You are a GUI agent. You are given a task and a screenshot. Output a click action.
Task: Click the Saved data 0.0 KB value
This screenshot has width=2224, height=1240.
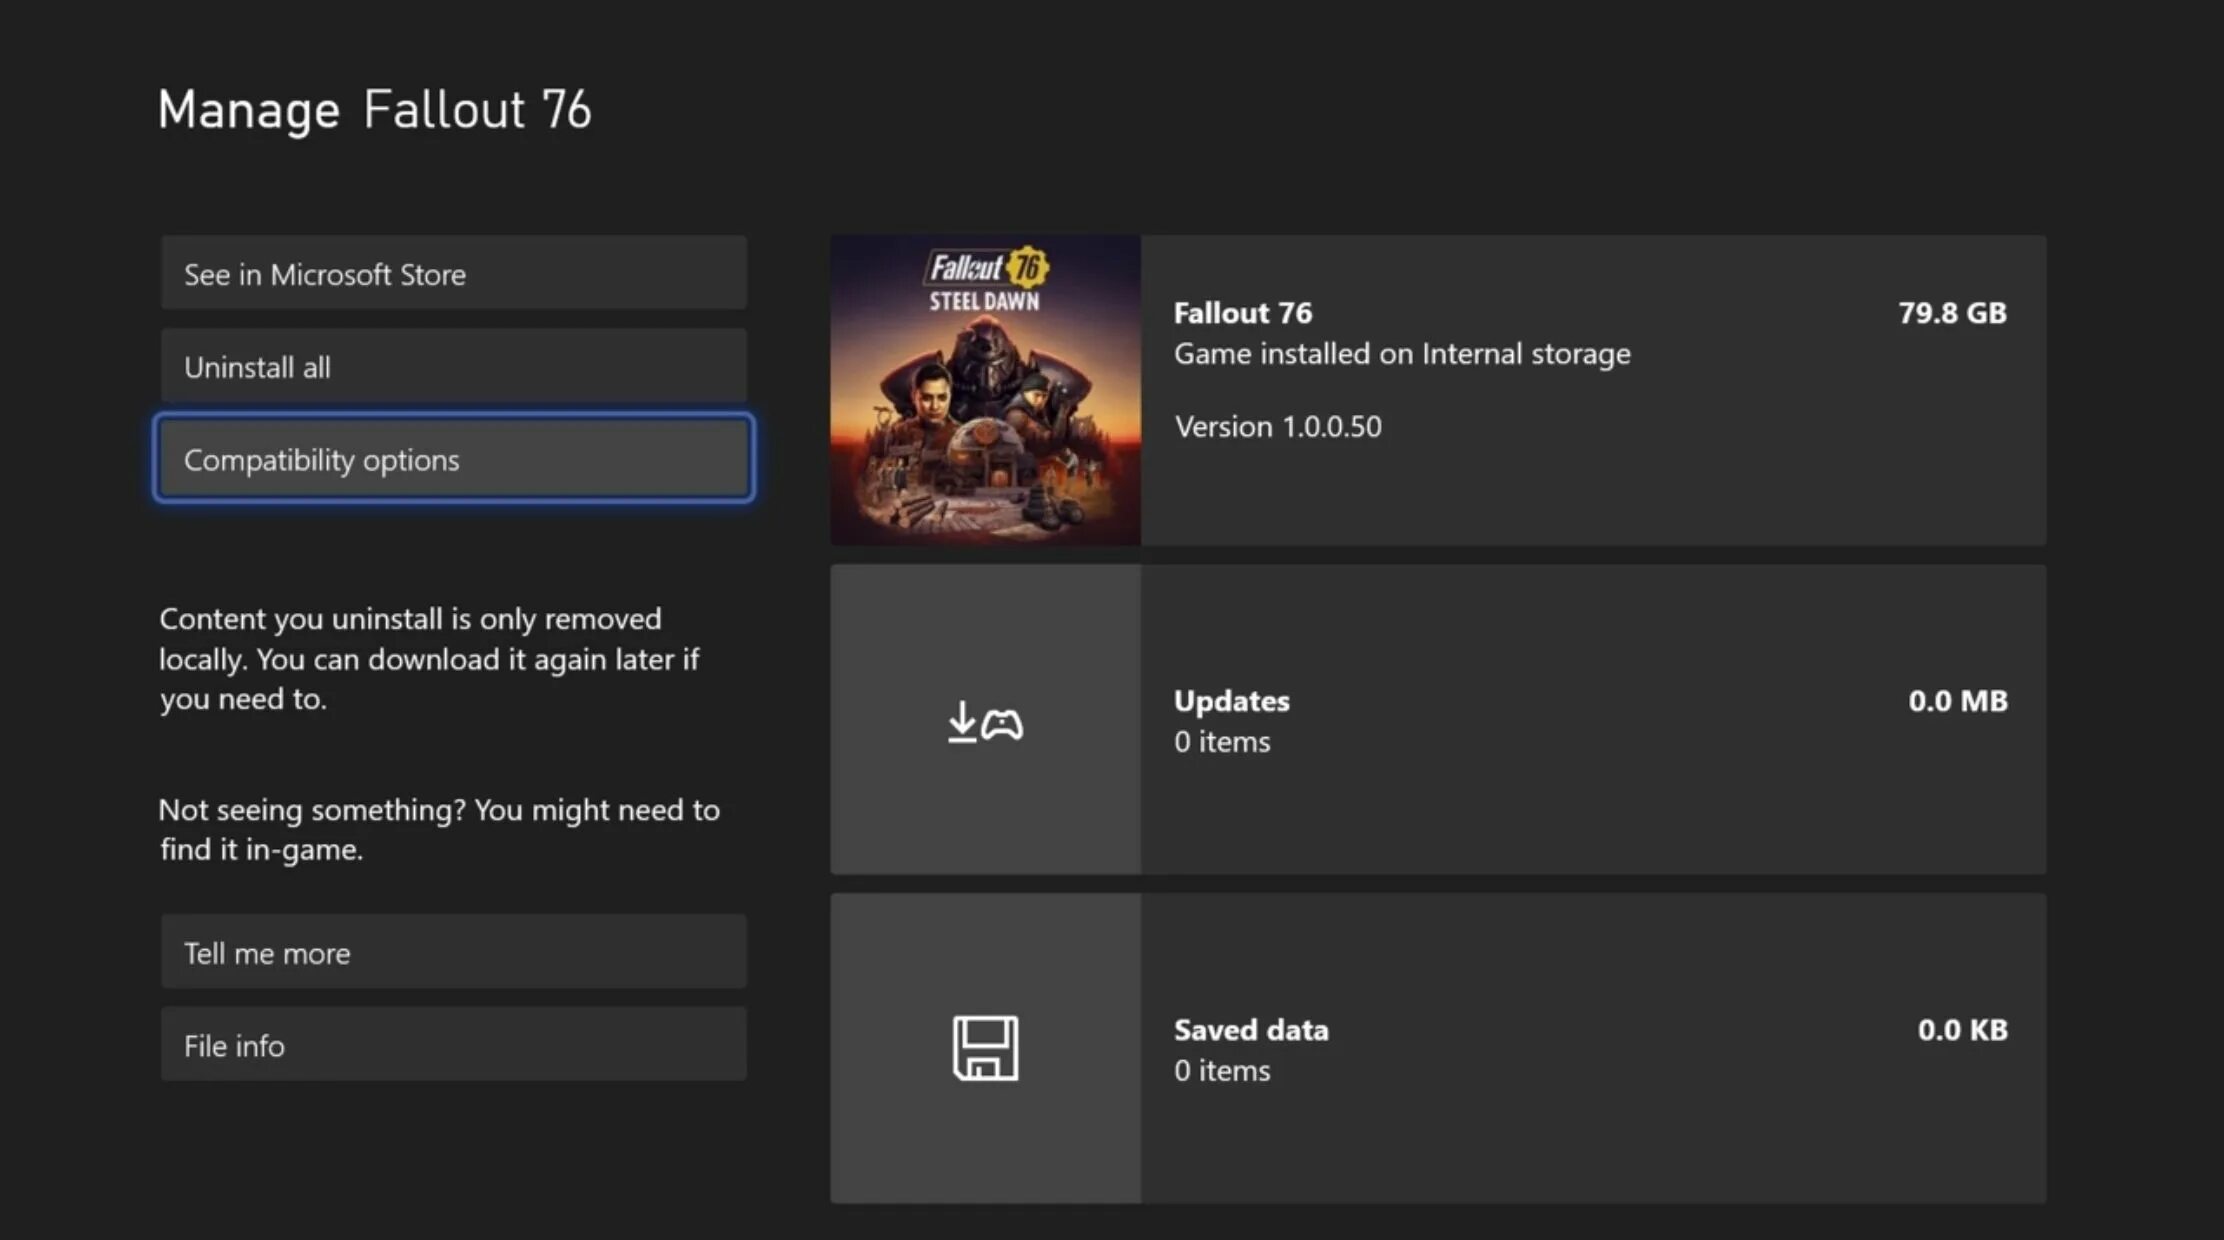coord(1961,1030)
